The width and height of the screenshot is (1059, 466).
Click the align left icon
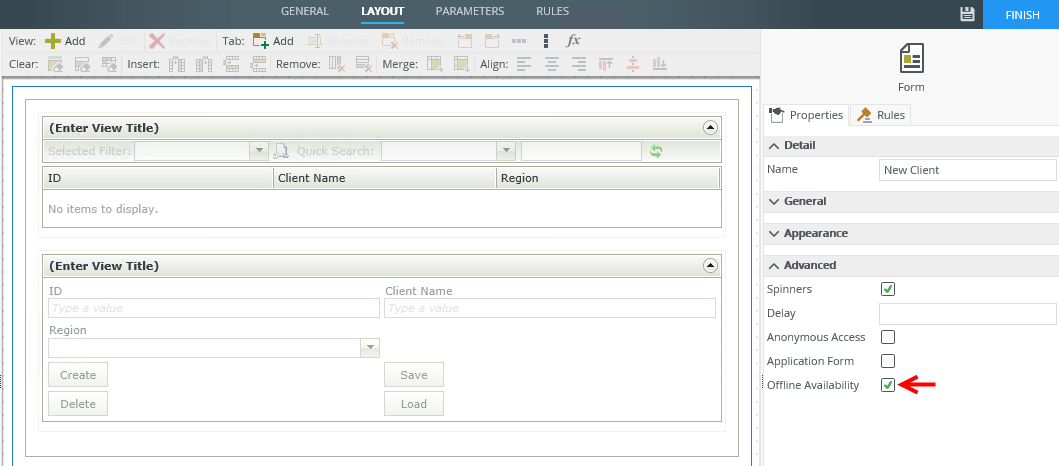coord(525,64)
